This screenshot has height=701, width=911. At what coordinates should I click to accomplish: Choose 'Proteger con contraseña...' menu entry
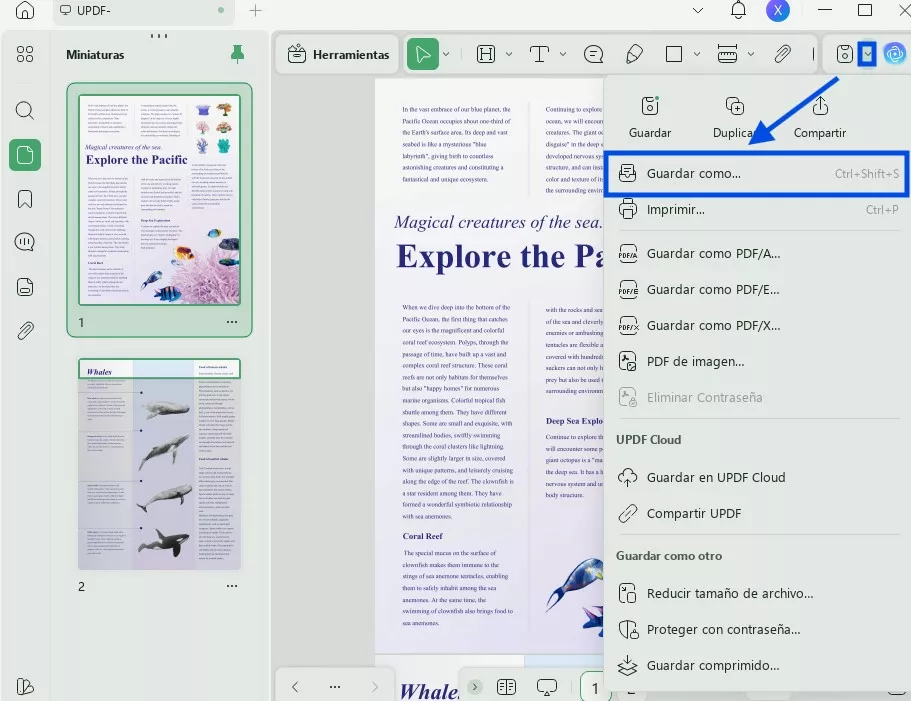coord(723,629)
